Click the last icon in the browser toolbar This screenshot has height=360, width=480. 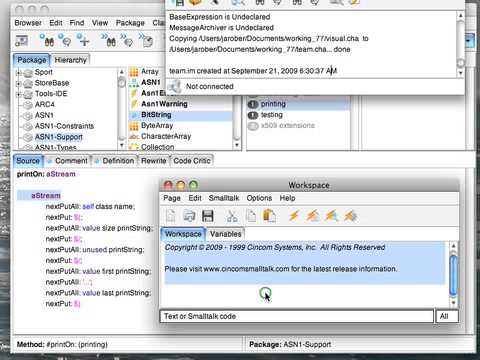coord(146,40)
